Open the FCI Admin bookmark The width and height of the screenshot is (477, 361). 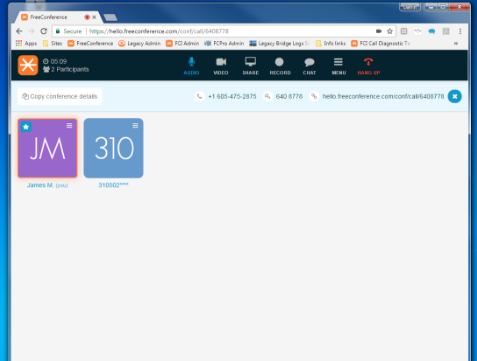(182, 43)
